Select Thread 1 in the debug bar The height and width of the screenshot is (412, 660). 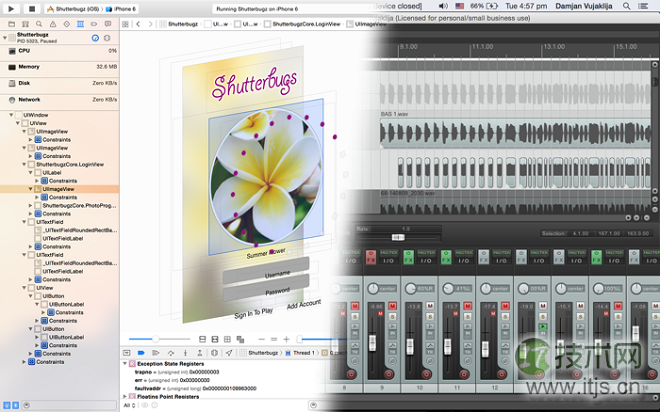coord(301,353)
